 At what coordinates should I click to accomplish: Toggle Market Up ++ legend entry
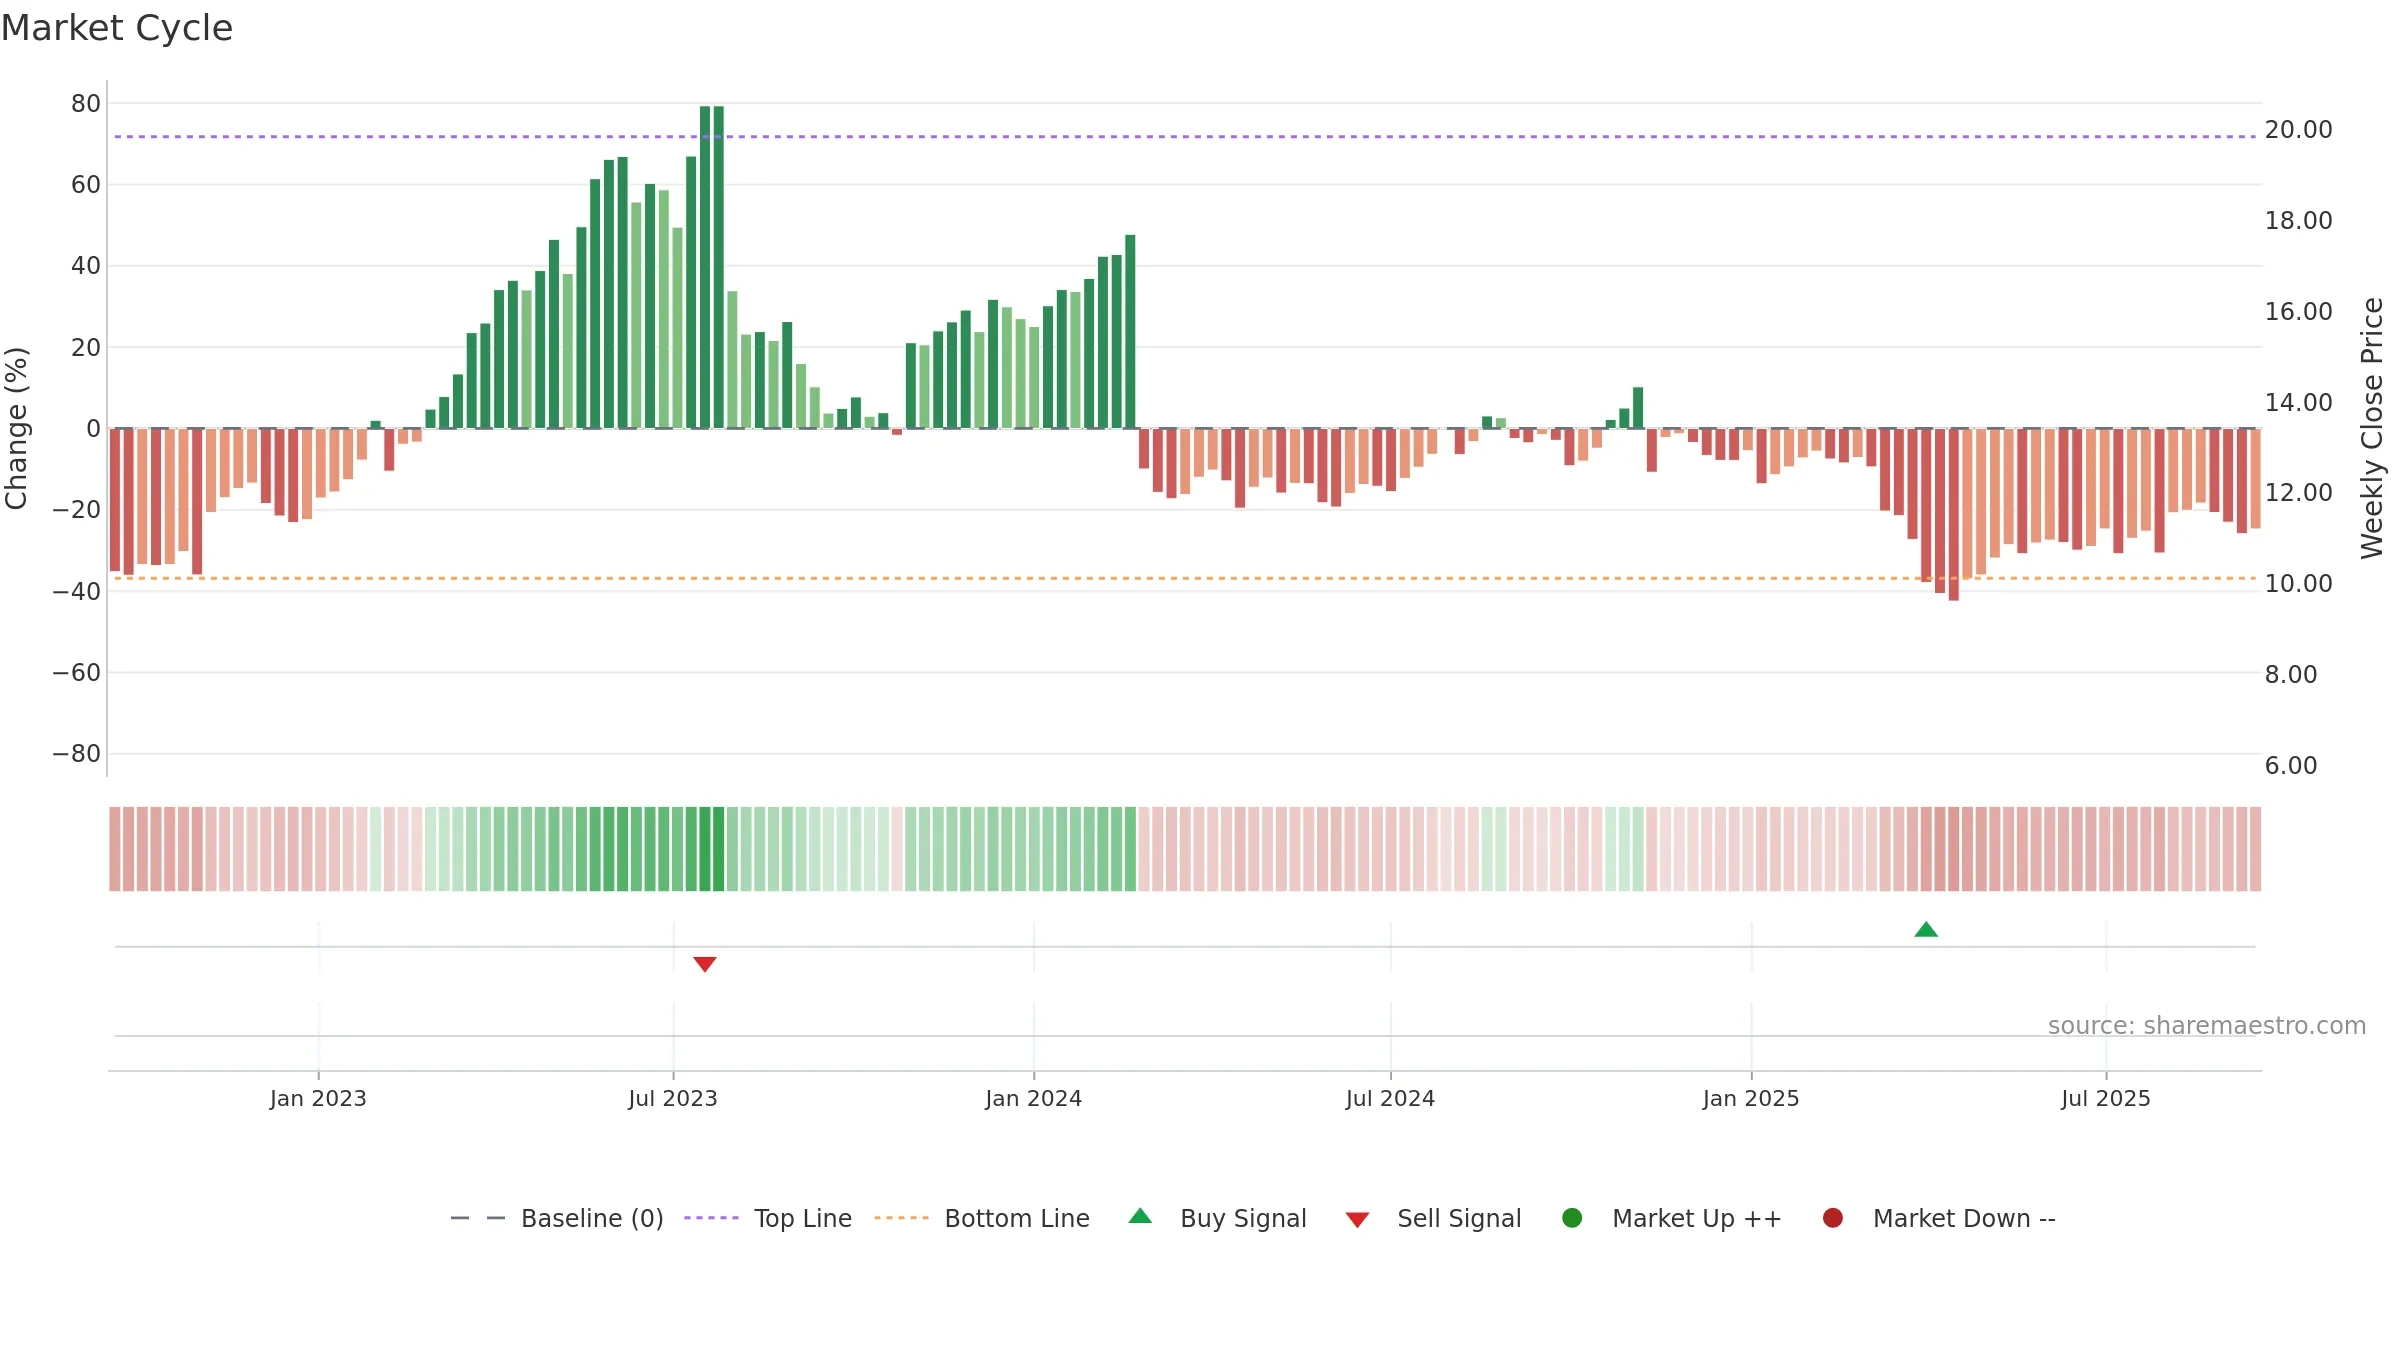1671,1218
